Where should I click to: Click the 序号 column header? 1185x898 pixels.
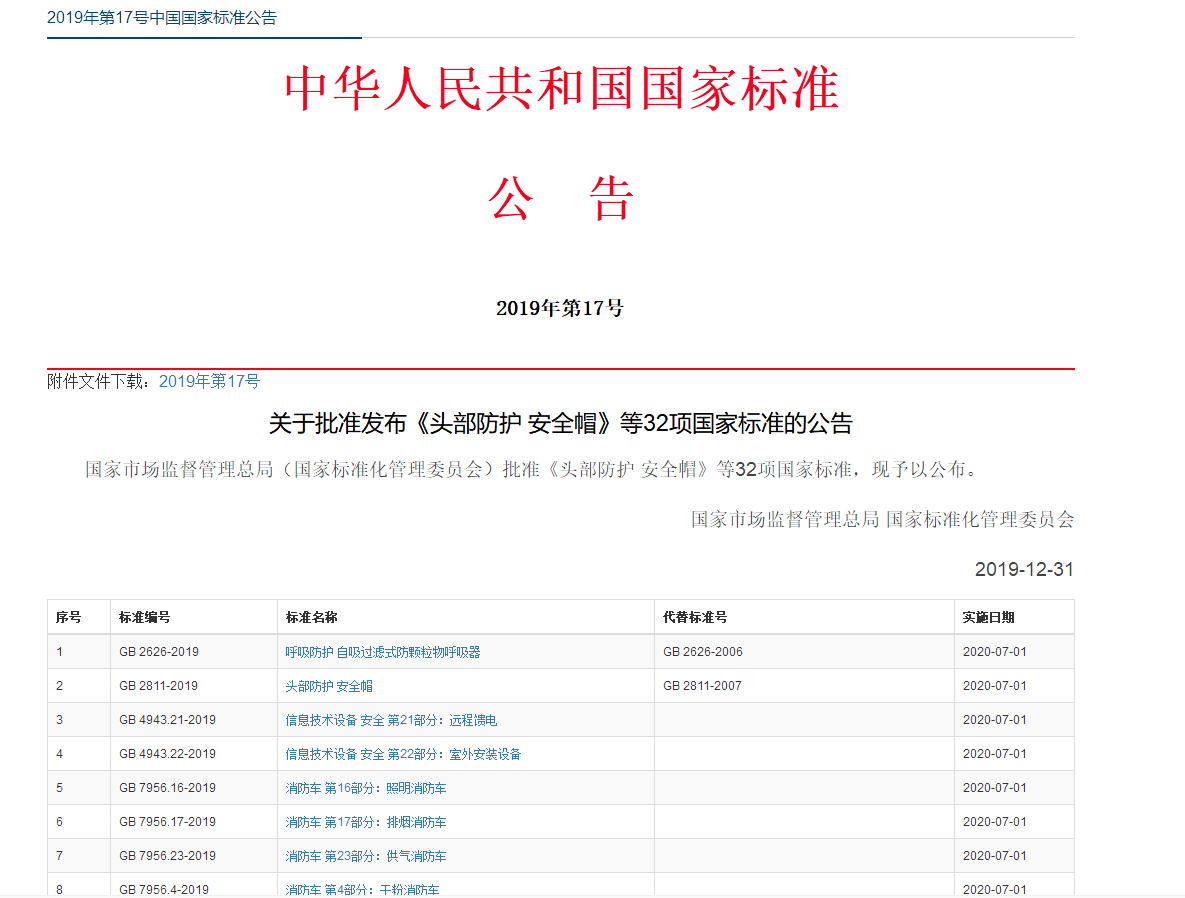click(x=68, y=617)
